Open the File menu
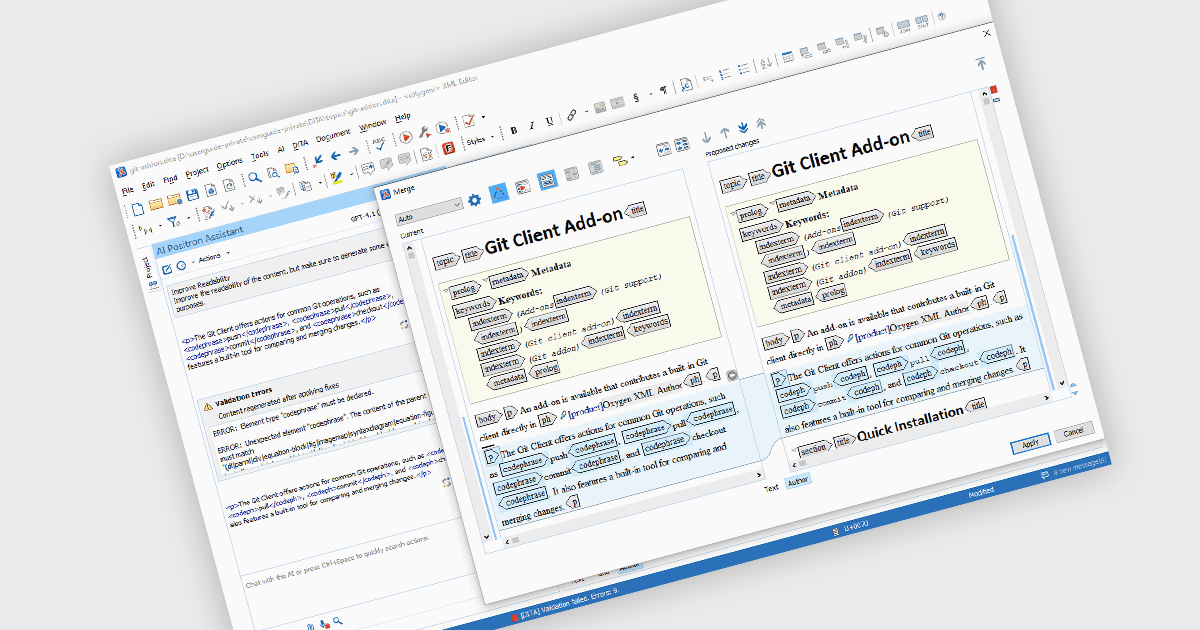 pyautogui.click(x=127, y=190)
